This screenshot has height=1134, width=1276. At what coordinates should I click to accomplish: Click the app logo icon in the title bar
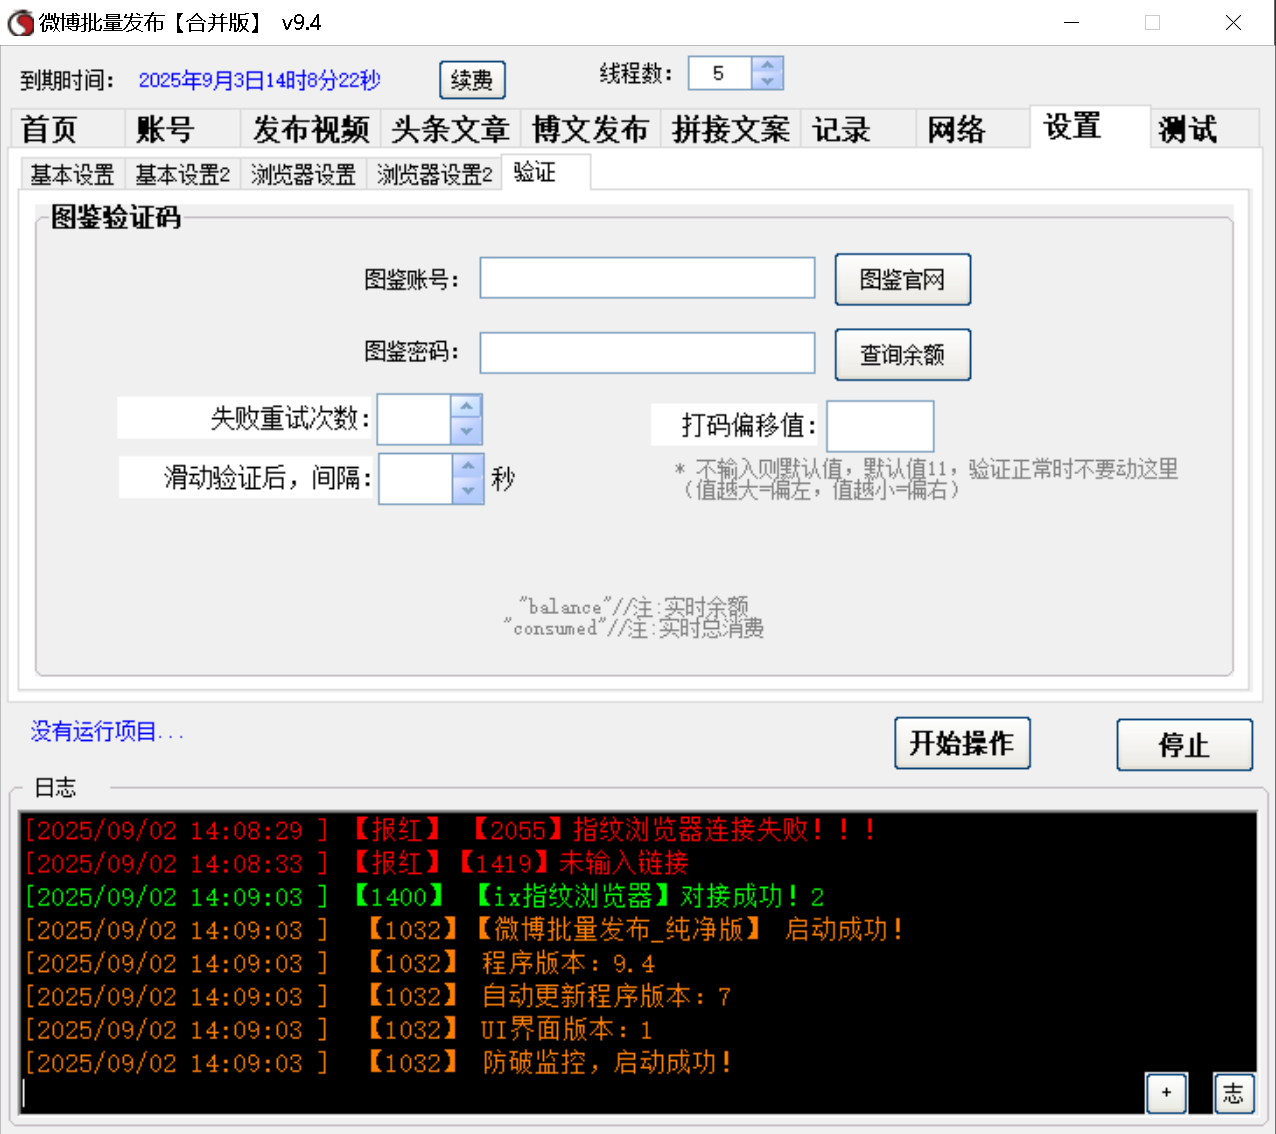pos(20,22)
